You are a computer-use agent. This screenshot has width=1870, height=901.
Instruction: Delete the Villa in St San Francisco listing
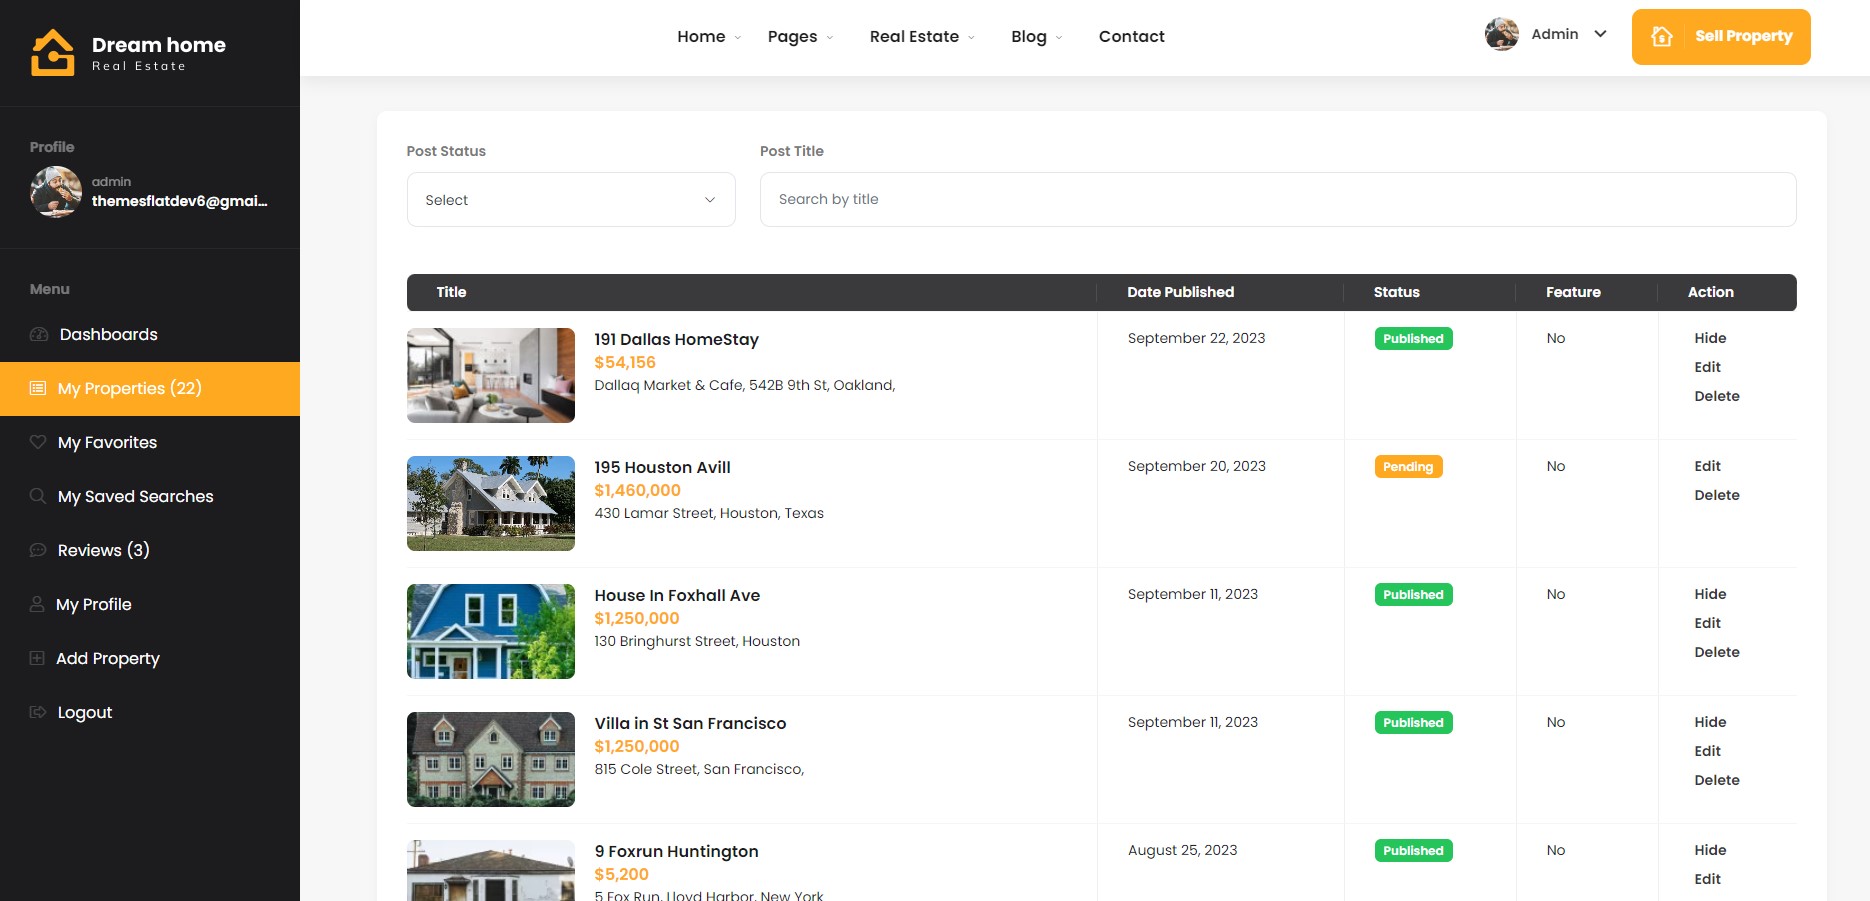pyautogui.click(x=1717, y=780)
